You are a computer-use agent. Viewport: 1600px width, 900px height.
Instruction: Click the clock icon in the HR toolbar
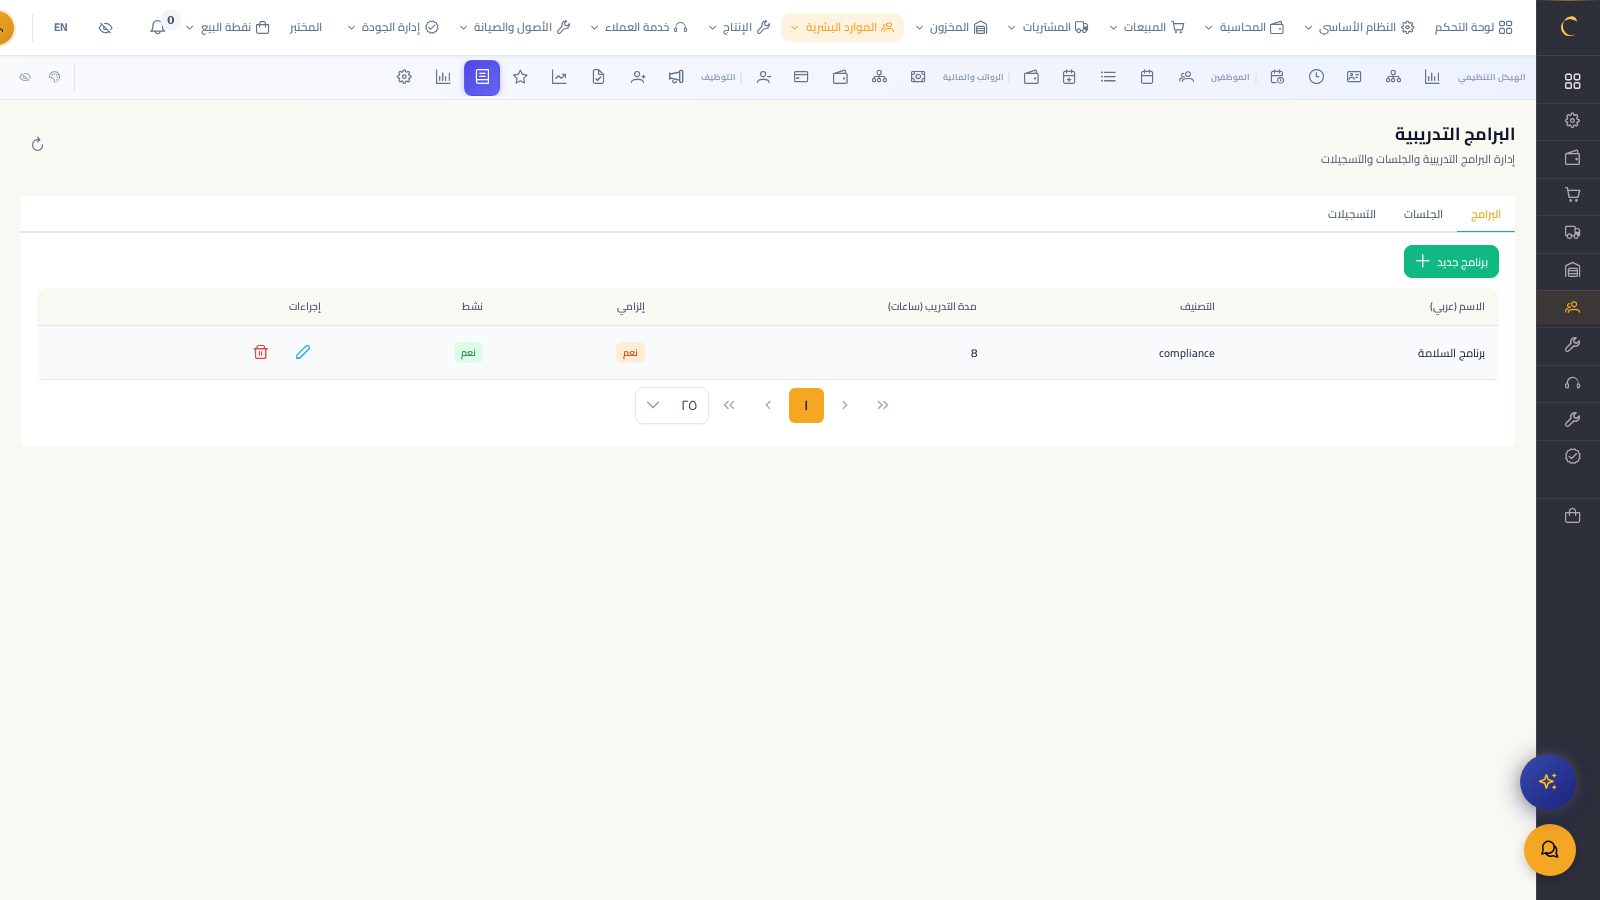click(x=1316, y=77)
